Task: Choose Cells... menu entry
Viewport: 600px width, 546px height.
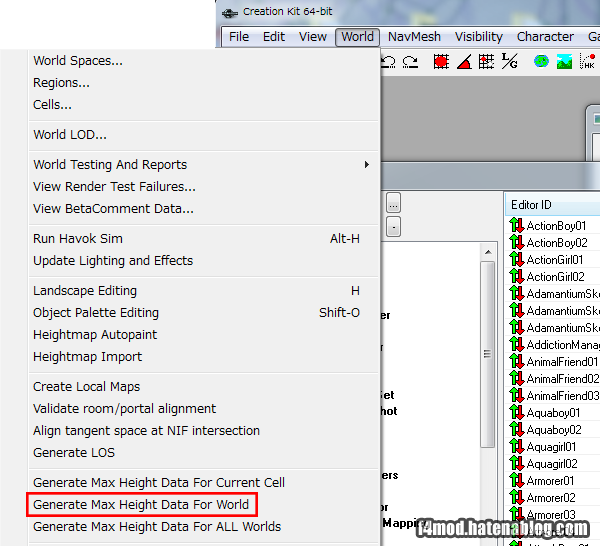Action: click(x=204, y=104)
